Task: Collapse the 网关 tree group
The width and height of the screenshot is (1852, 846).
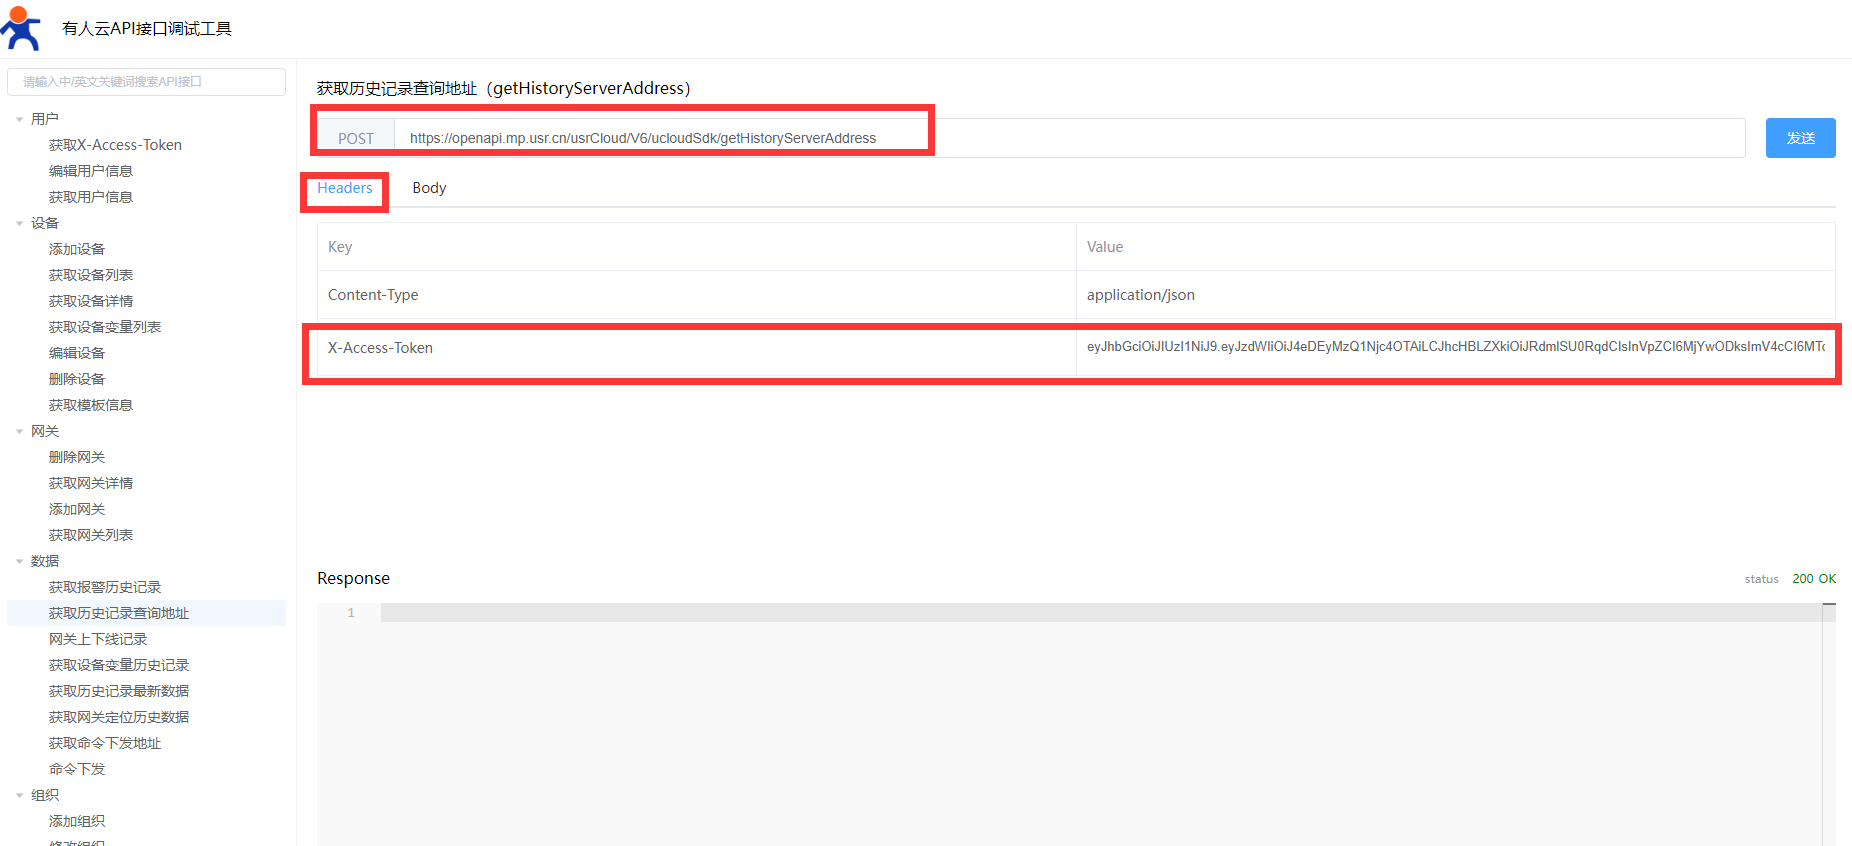Action: tap(19, 431)
